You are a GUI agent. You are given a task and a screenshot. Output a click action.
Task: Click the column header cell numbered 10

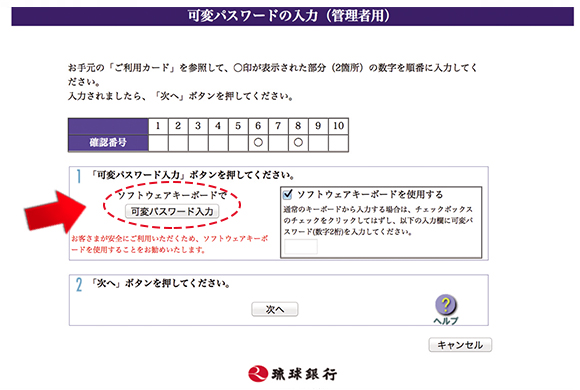click(338, 126)
